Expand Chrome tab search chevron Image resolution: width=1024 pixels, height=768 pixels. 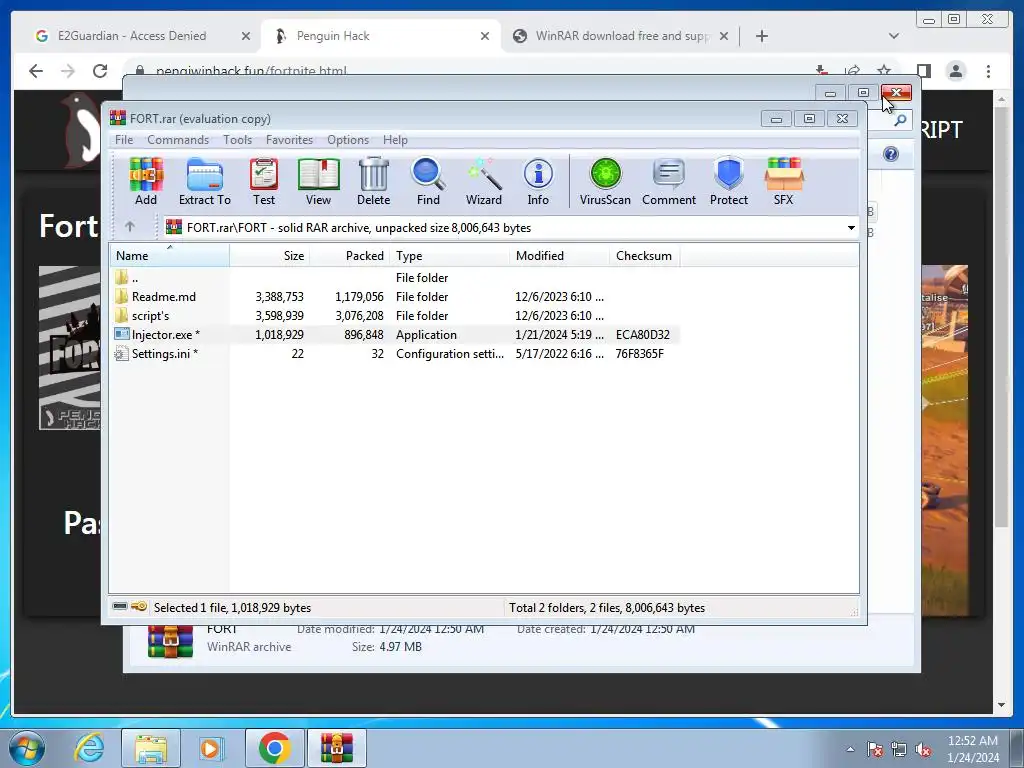tap(893, 36)
